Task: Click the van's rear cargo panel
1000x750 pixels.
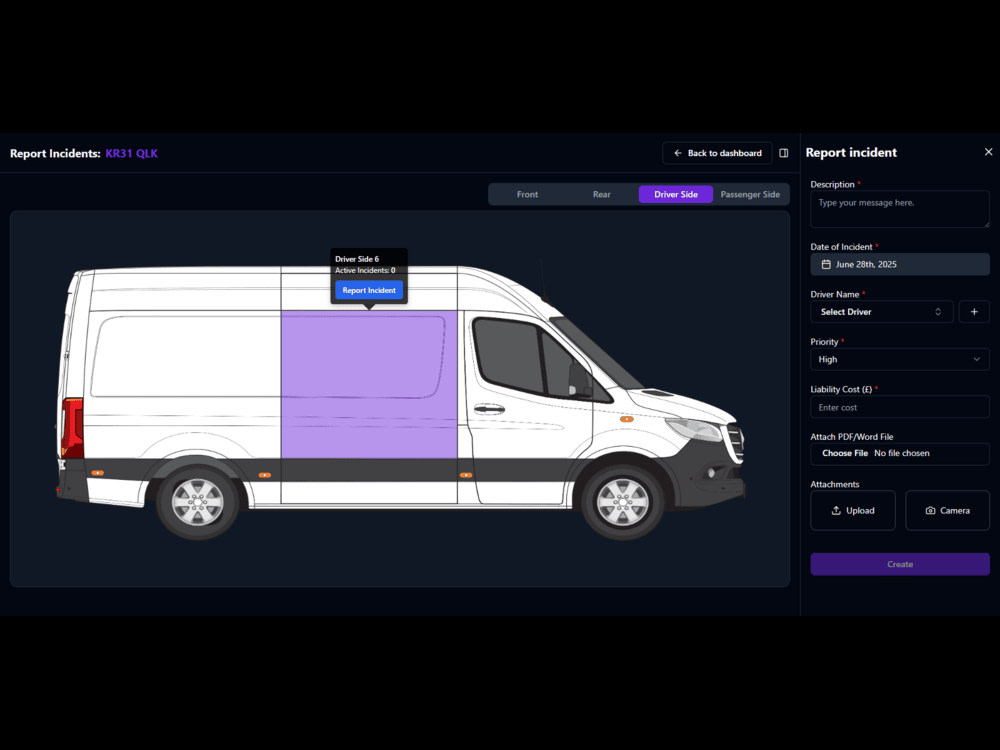Action: tap(183, 383)
